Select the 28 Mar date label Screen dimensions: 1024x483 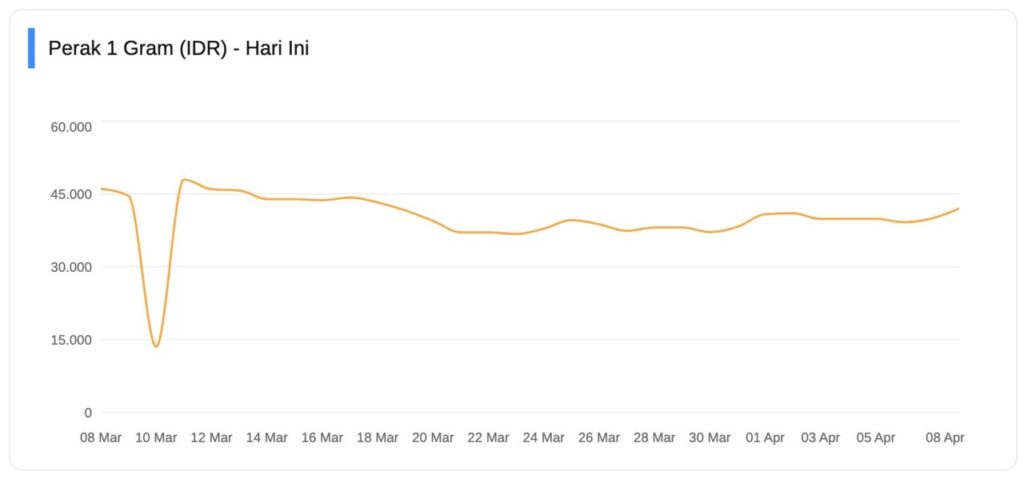pyautogui.click(x=653, y=438)
